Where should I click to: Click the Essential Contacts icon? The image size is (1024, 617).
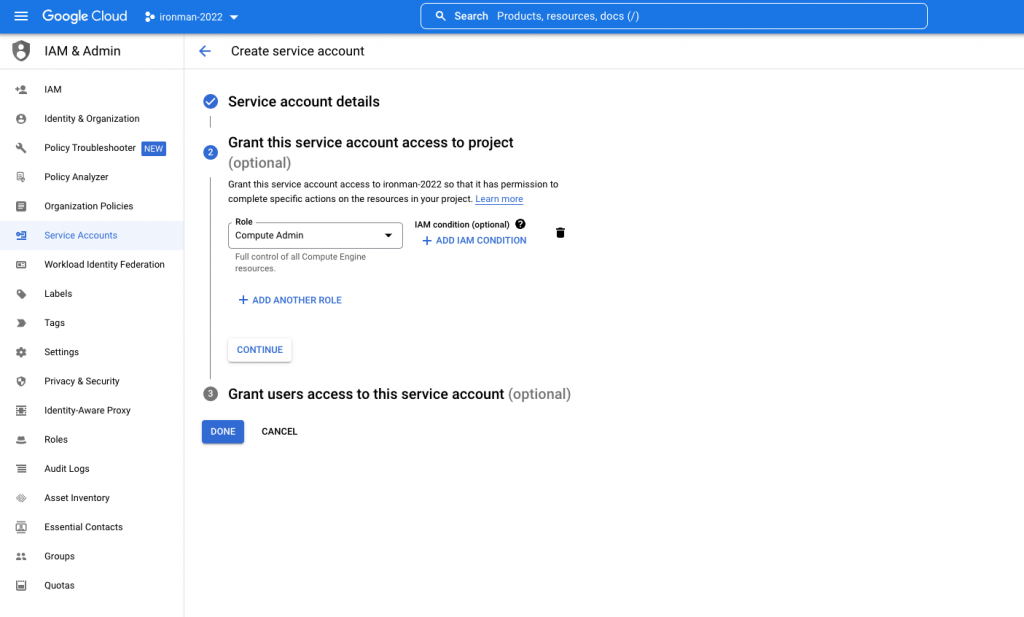(x=21, y=527)
